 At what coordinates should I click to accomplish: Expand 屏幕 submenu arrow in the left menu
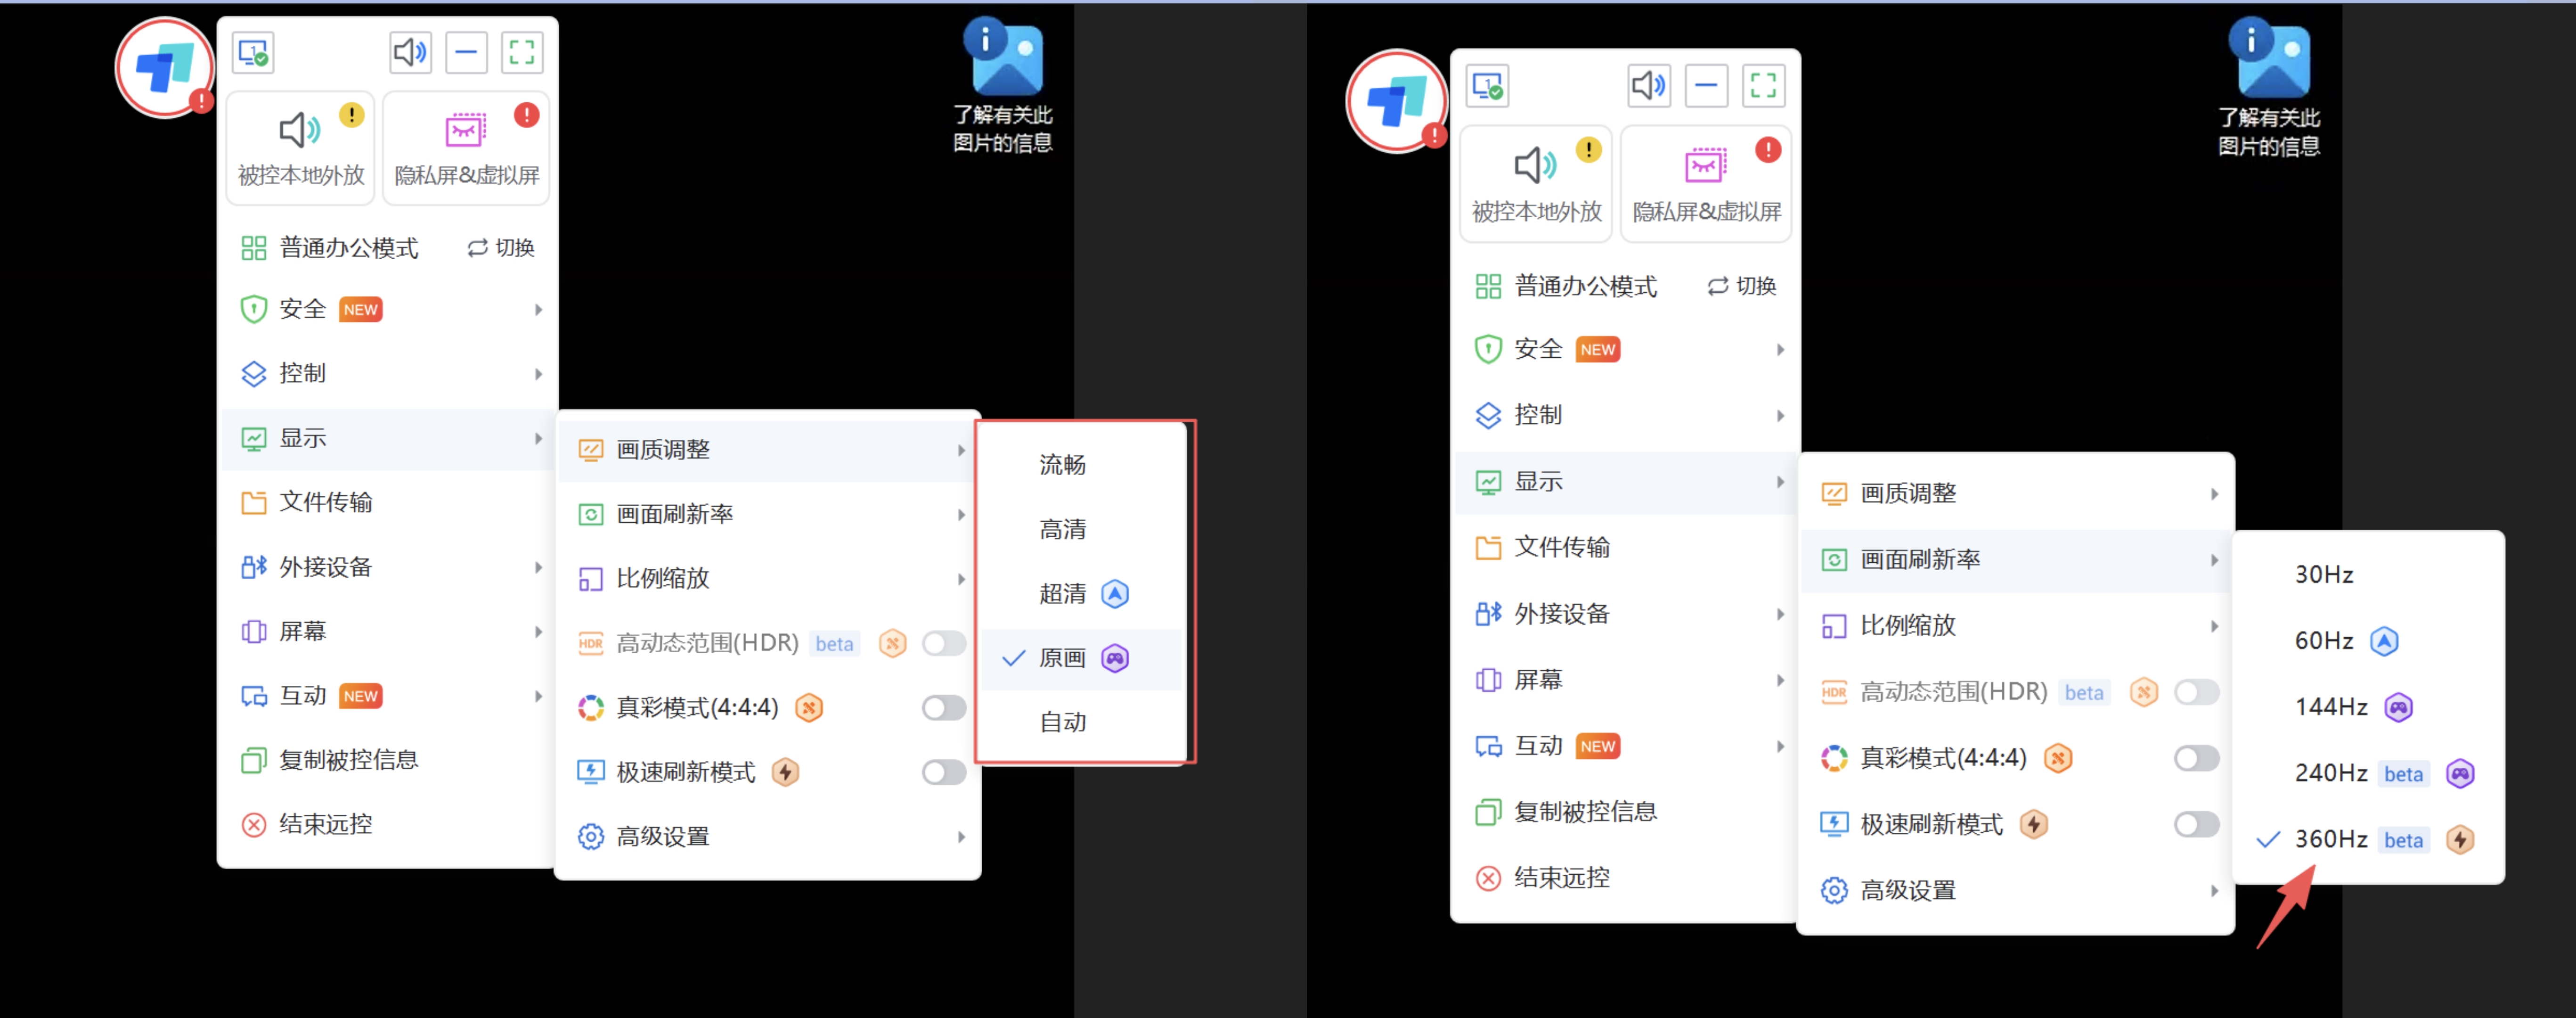tap(538, 631)
